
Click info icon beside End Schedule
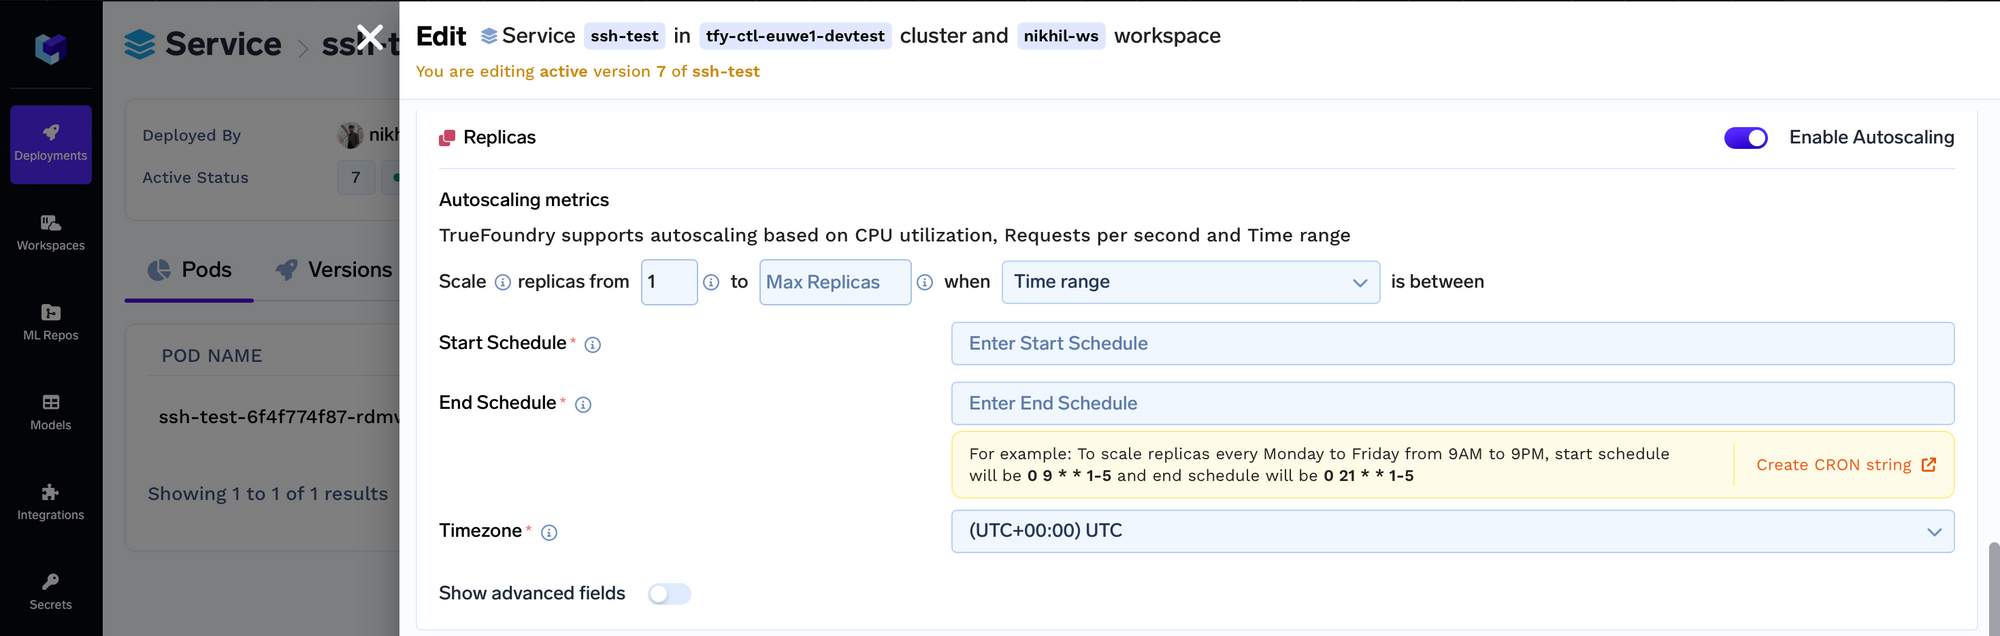[583, 405]
